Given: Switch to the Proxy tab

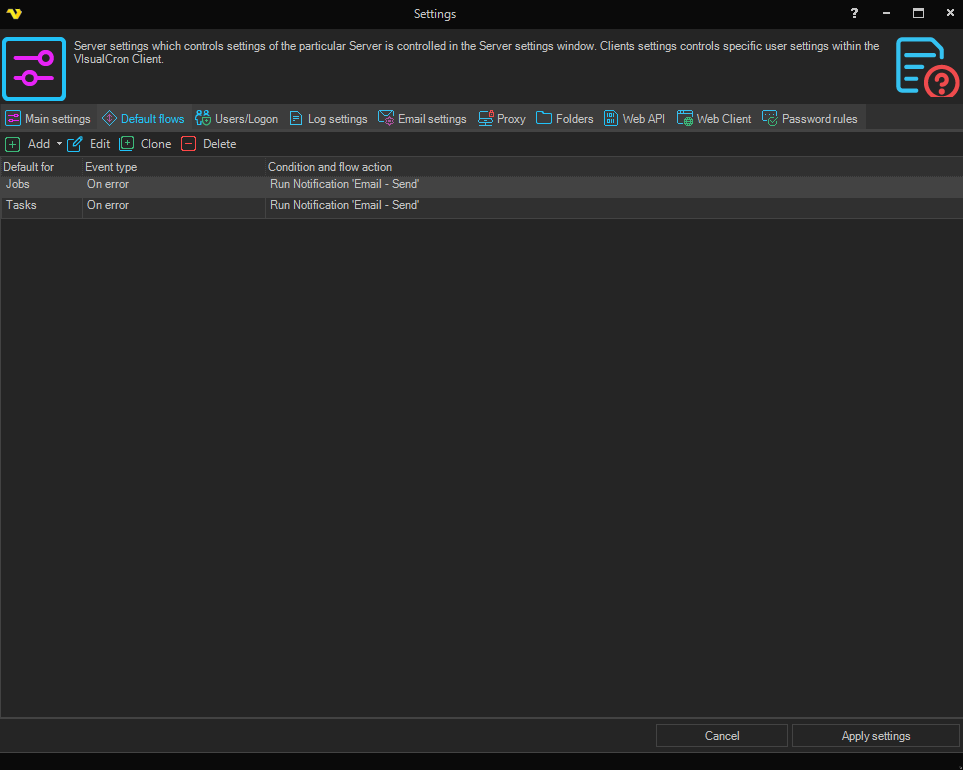Looking at the screenshot, I should [502, 119].
